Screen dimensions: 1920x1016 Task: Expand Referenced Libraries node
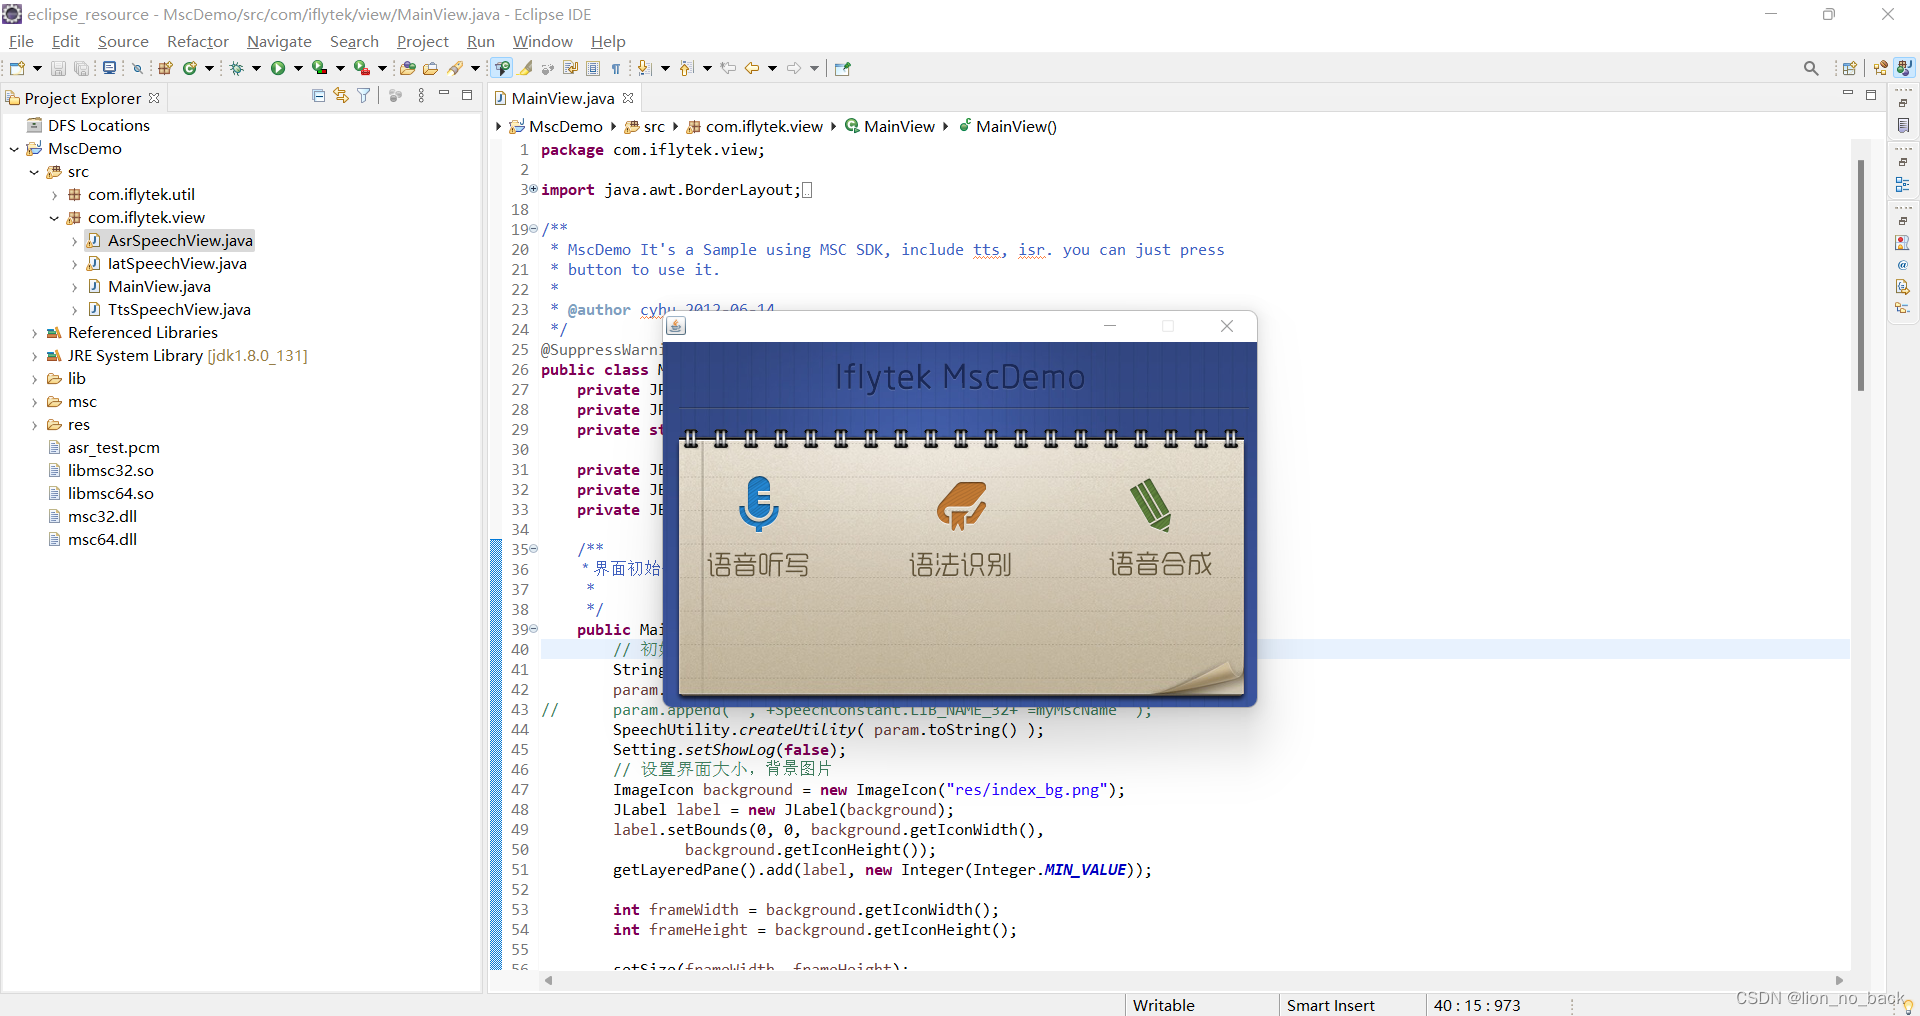[x=35, y=333]
